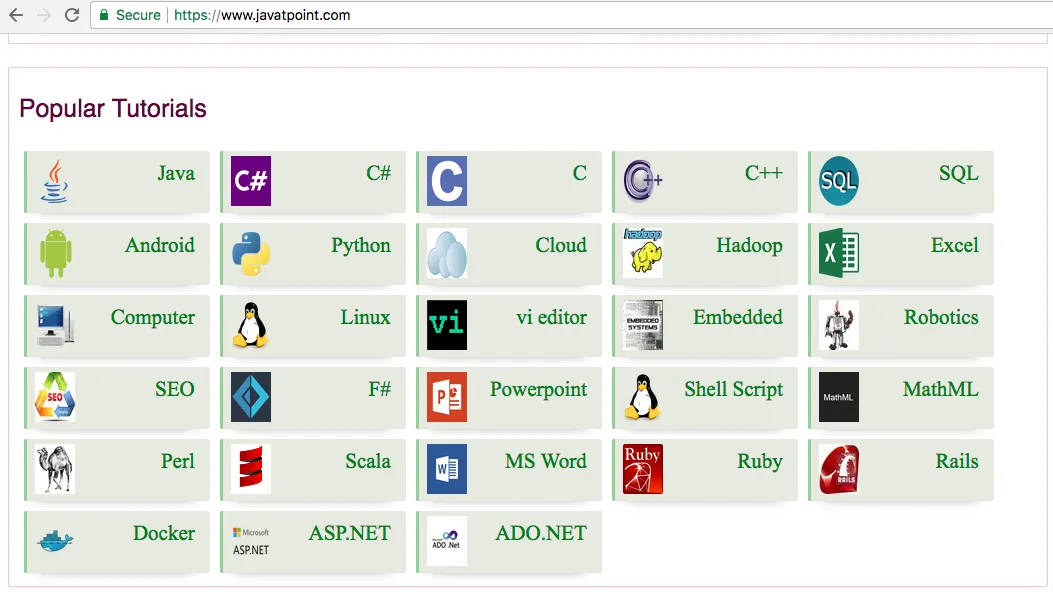The image size is (1053, 592).
Task: Visit the Excel tutorial link
Action: tap(954, 245)
